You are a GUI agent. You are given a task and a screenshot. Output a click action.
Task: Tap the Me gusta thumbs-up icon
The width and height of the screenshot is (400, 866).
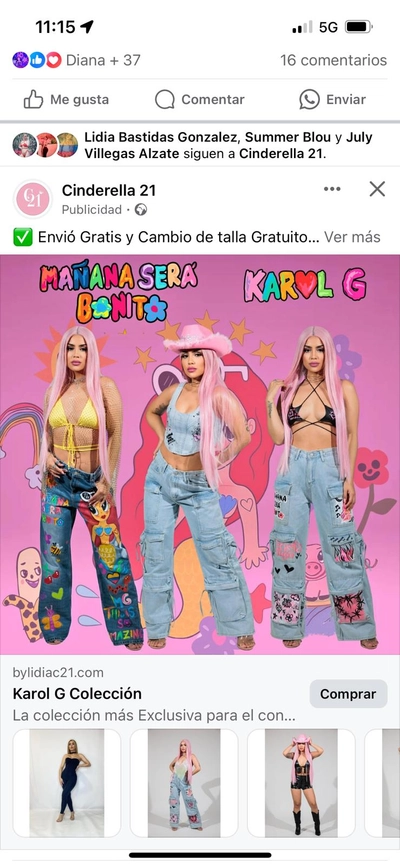33,99
